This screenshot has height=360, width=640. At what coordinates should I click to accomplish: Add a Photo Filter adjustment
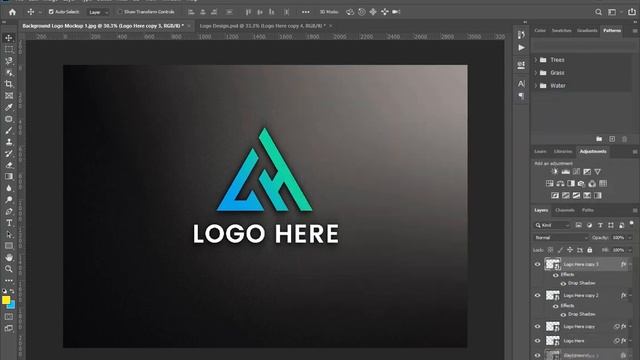581,184
